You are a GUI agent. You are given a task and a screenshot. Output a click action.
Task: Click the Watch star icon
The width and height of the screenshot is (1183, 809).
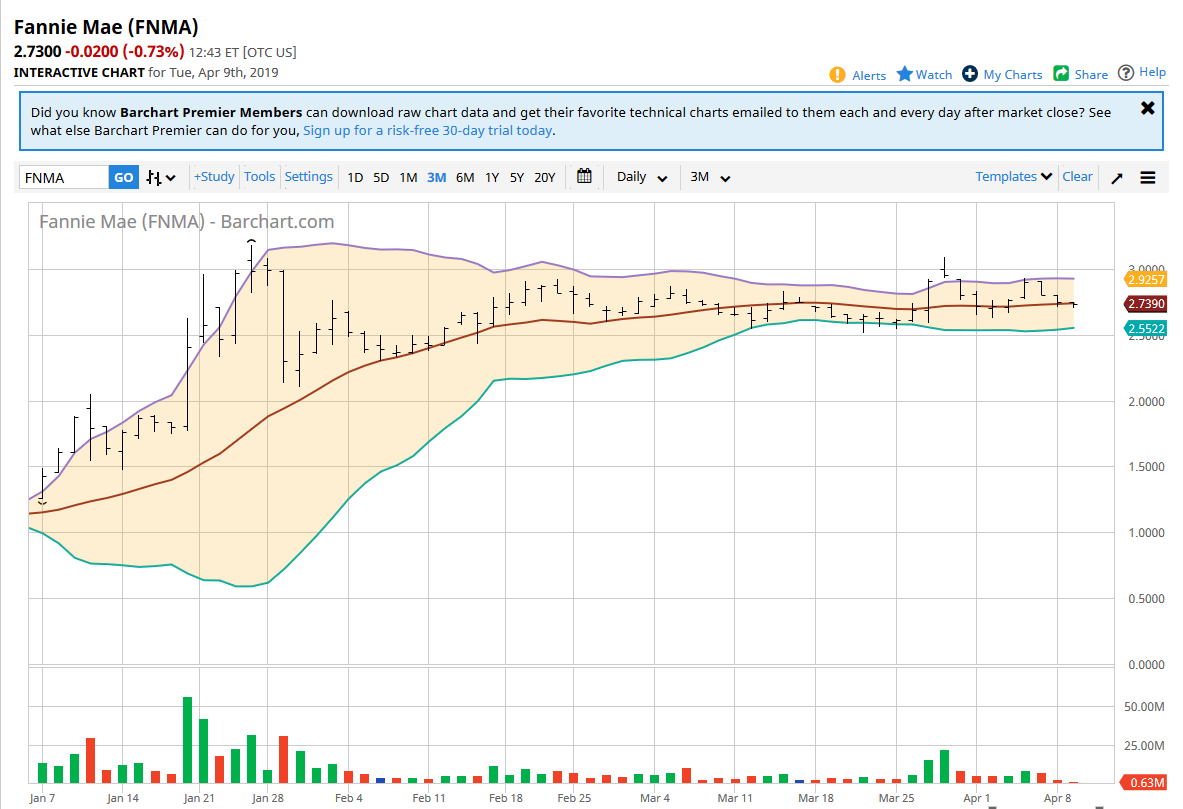pyautogui.click(x=904, y=74)
